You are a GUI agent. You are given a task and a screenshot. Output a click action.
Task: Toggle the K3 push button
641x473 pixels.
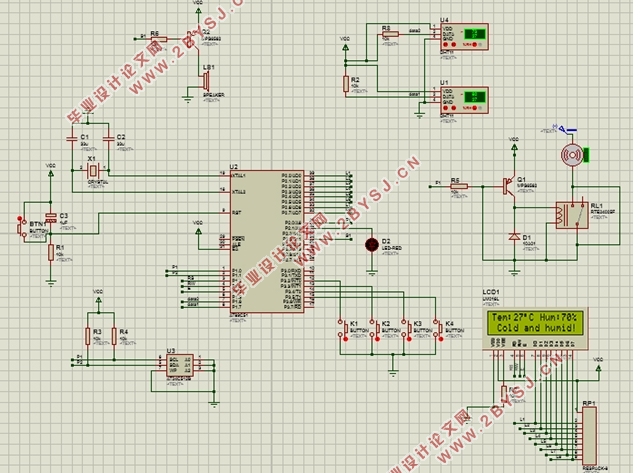(x=406, y=329)
